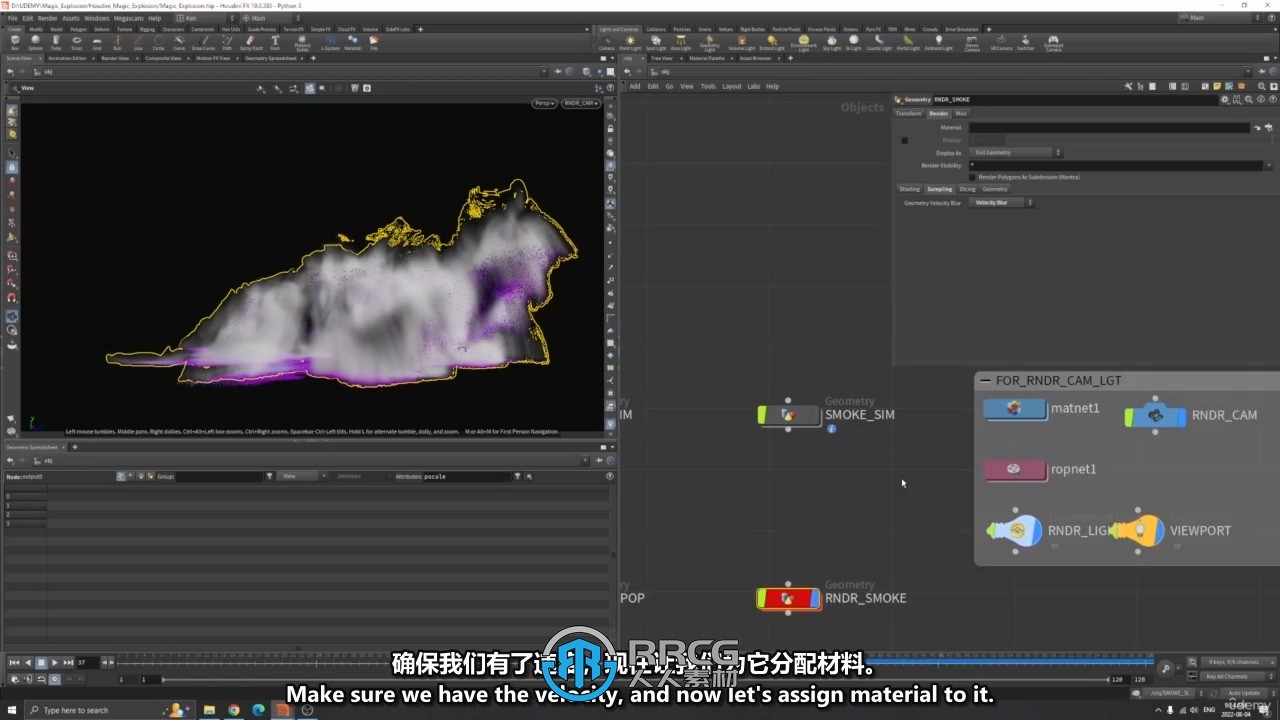
Task: Add a Volume Light from the shelf
Action: pos(741,43)
